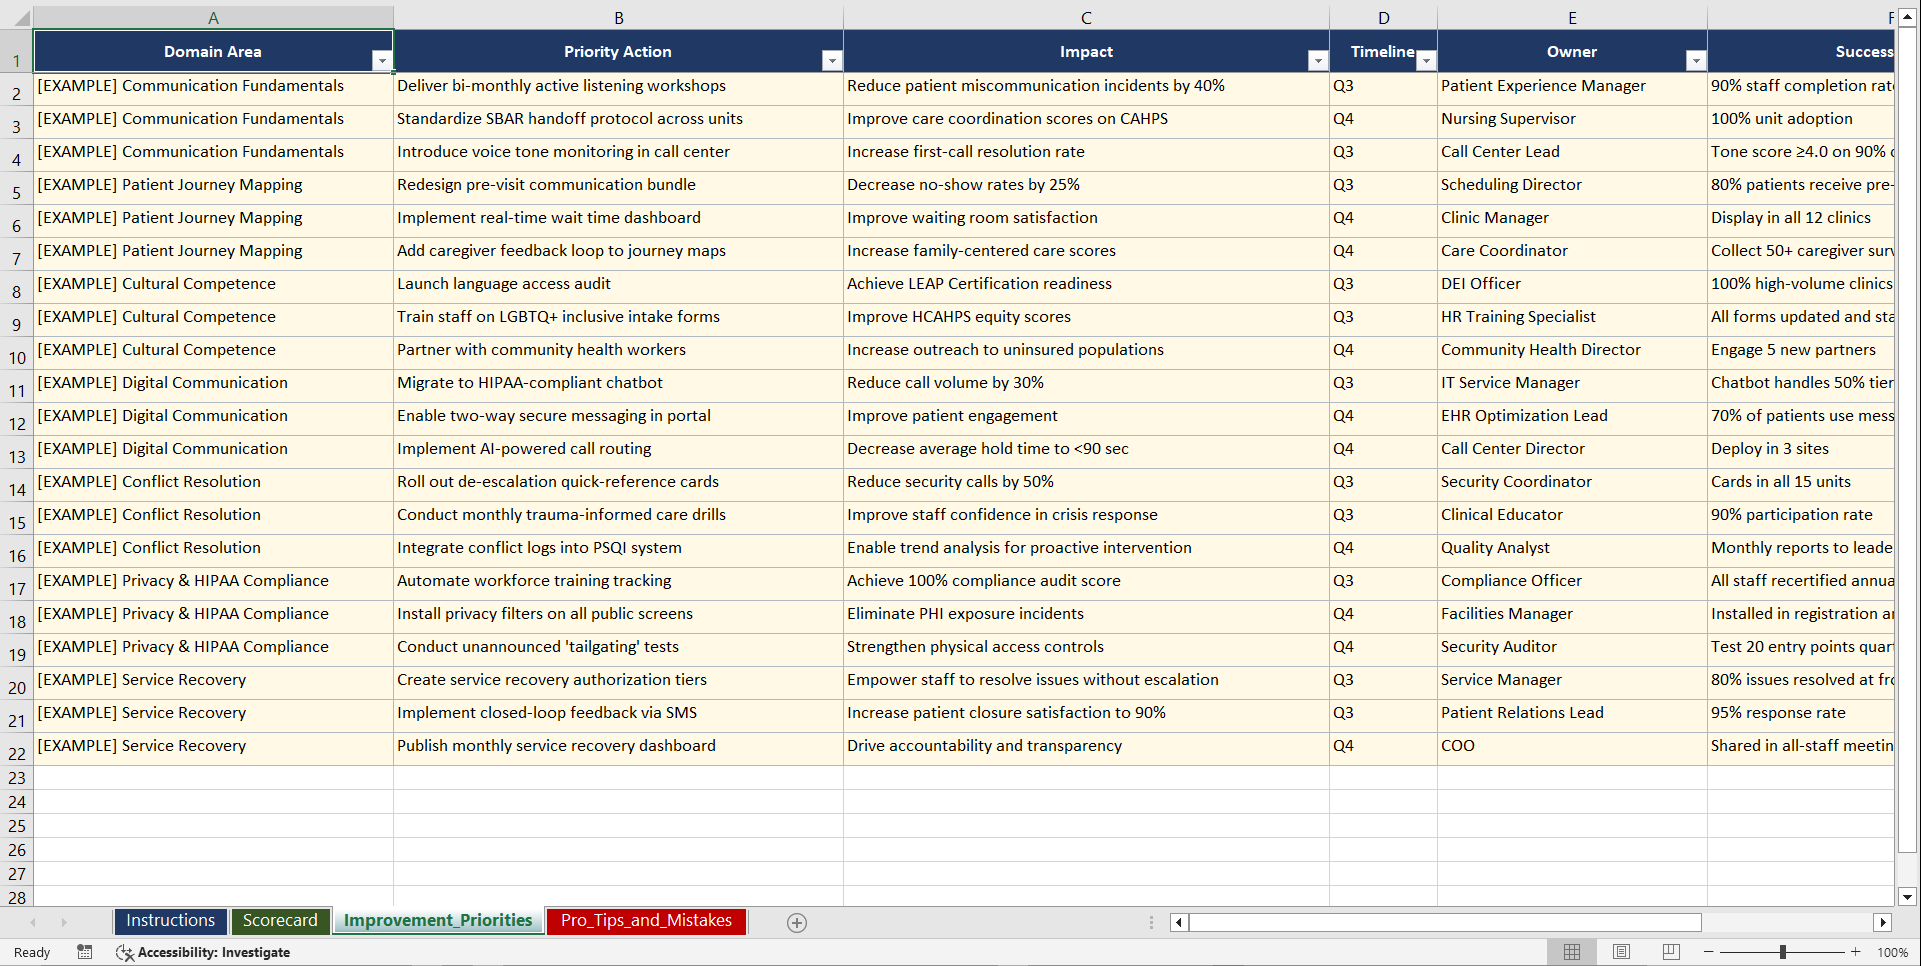Open the Timeline column filter dropdown
1921x966 pixels.
click(1426, 60)
